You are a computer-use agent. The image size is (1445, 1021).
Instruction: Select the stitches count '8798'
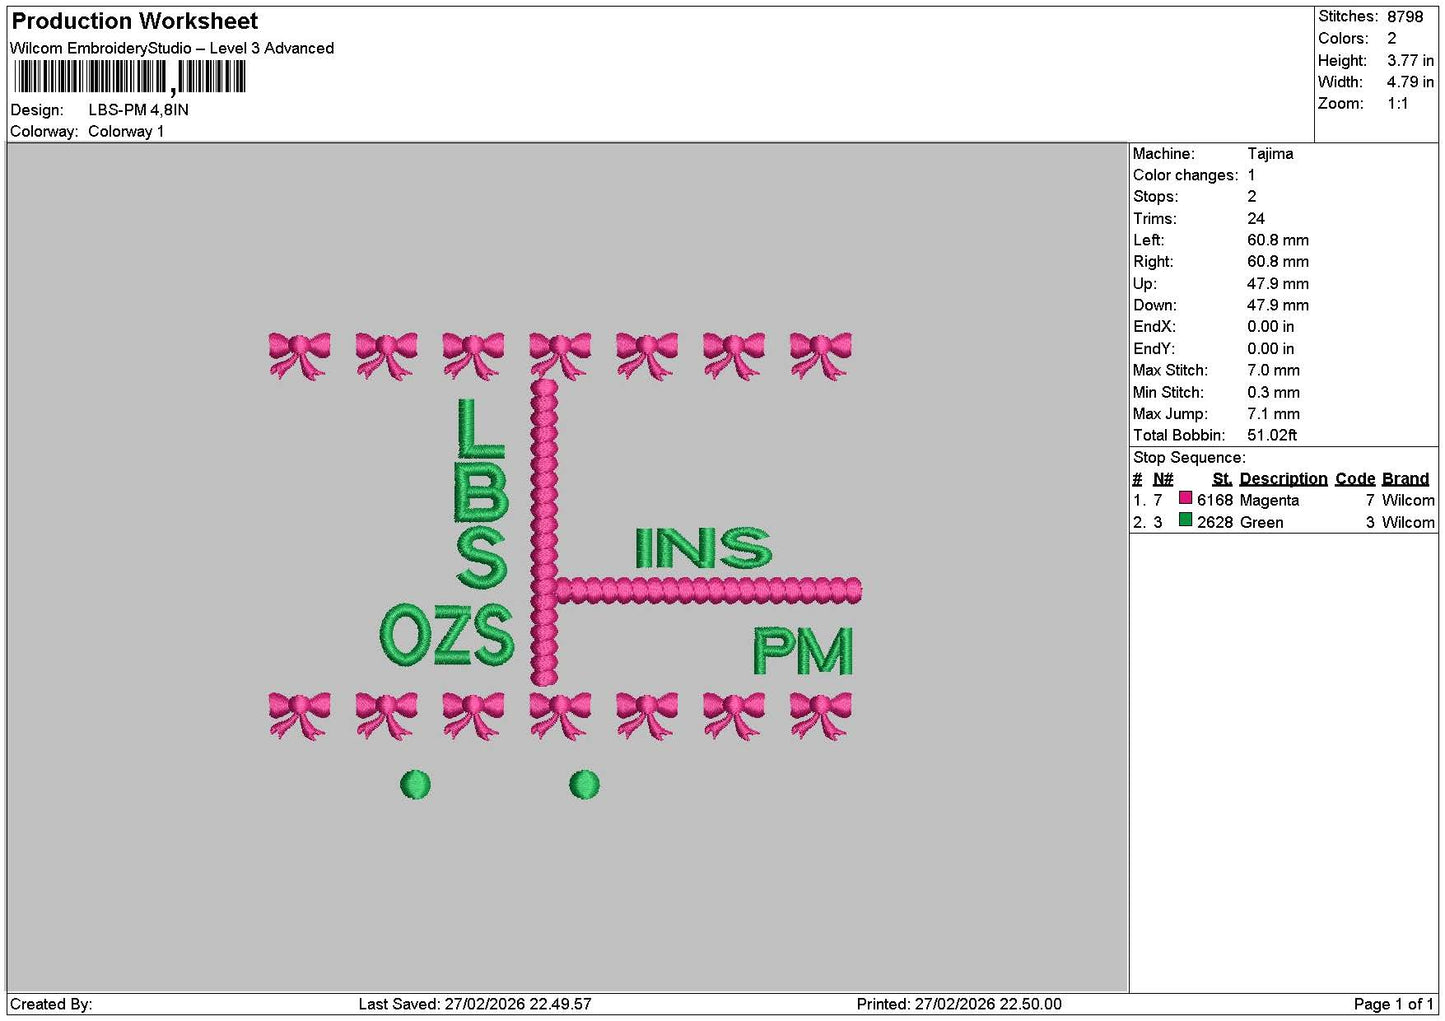tap(1405, 17)
